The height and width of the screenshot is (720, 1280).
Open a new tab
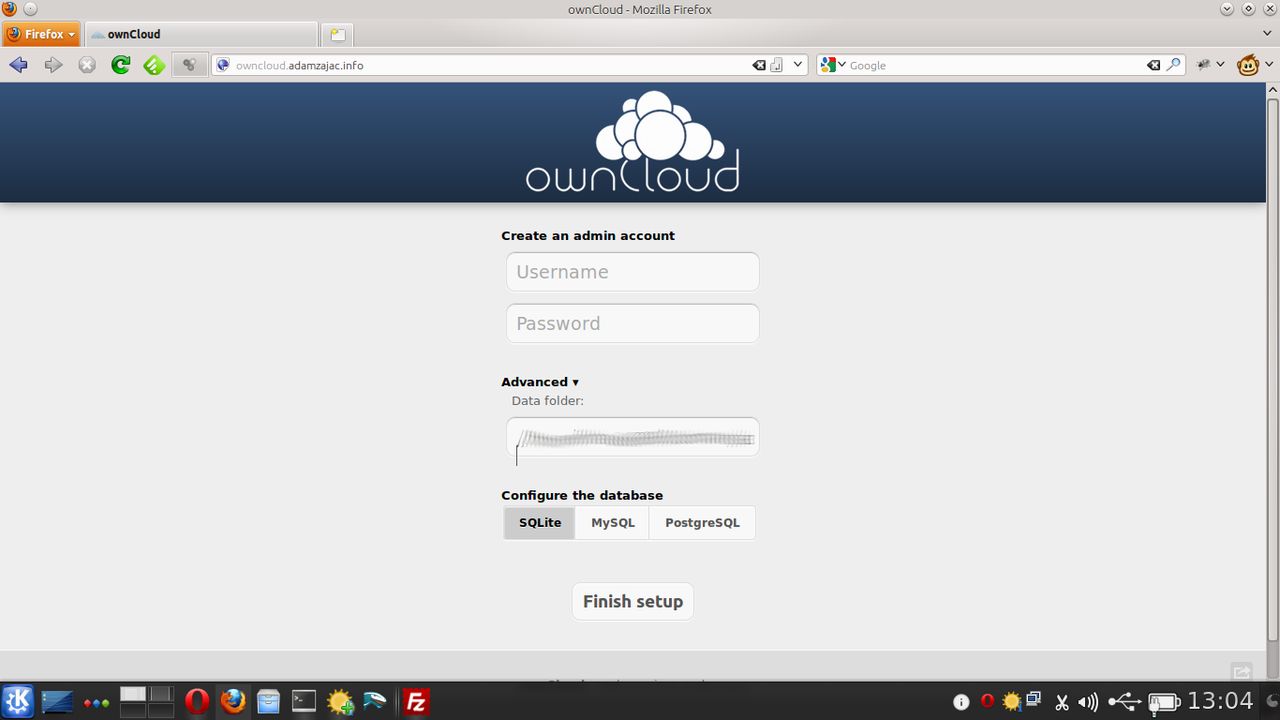coord(337,34)
